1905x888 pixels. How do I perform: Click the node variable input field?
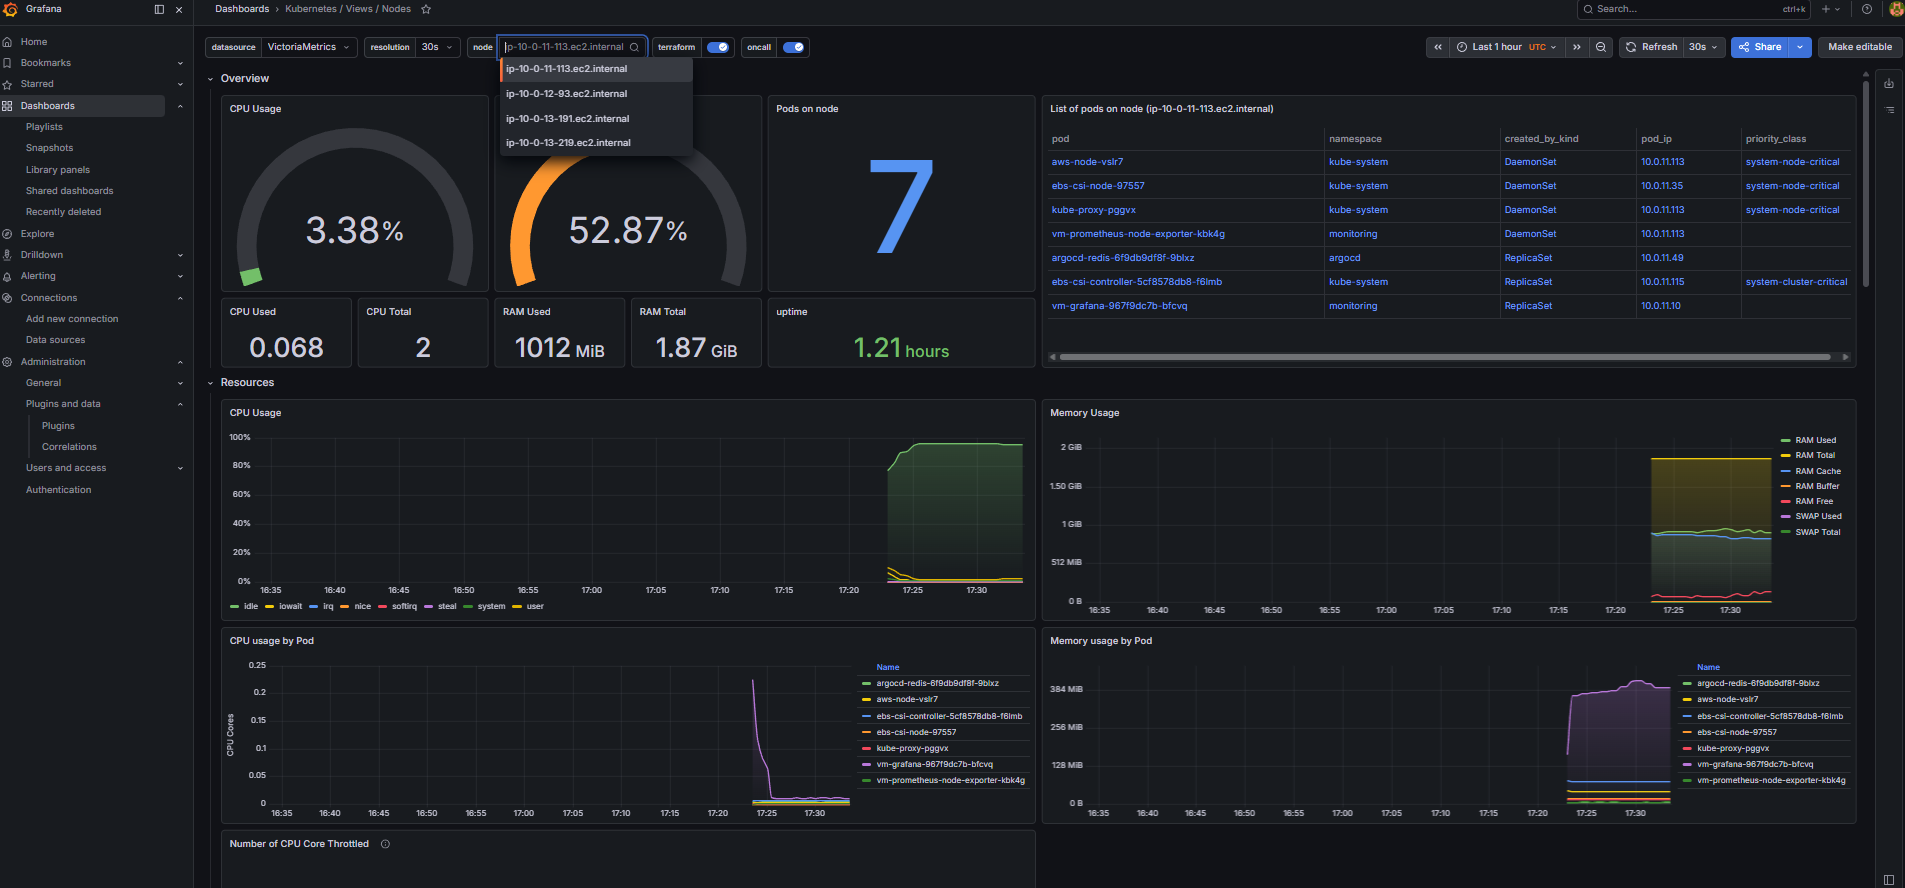[x=572, y=47]
